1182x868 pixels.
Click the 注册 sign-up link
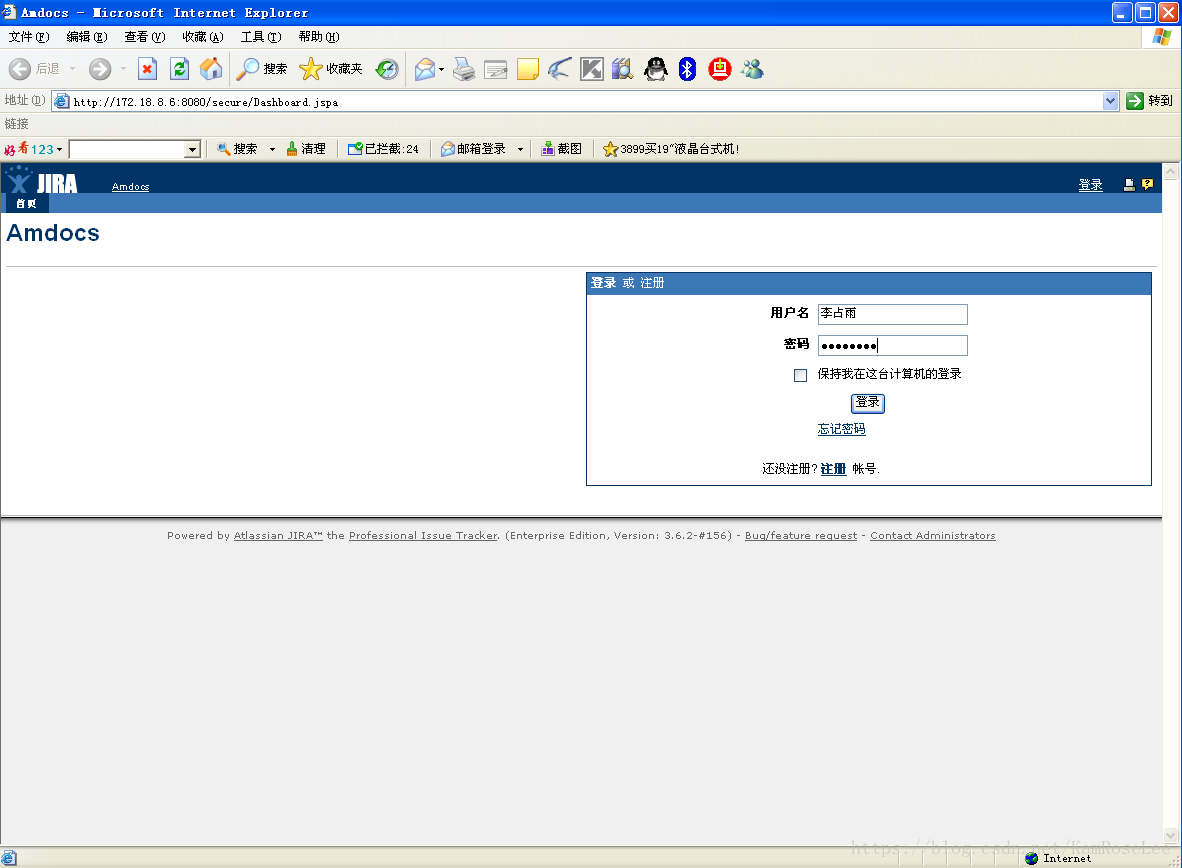833,469
